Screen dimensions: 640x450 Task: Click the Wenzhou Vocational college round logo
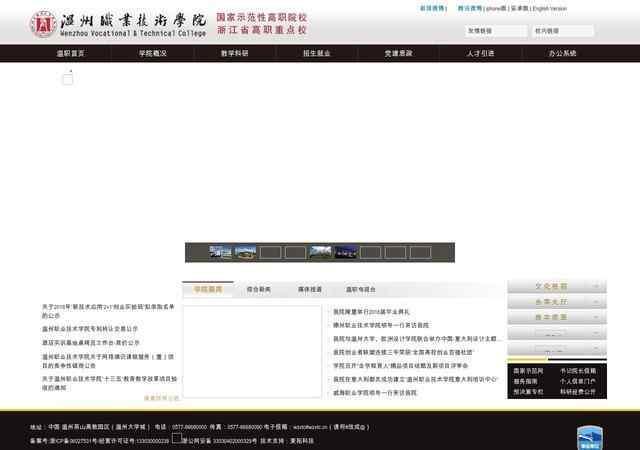(x=43, y=24)
